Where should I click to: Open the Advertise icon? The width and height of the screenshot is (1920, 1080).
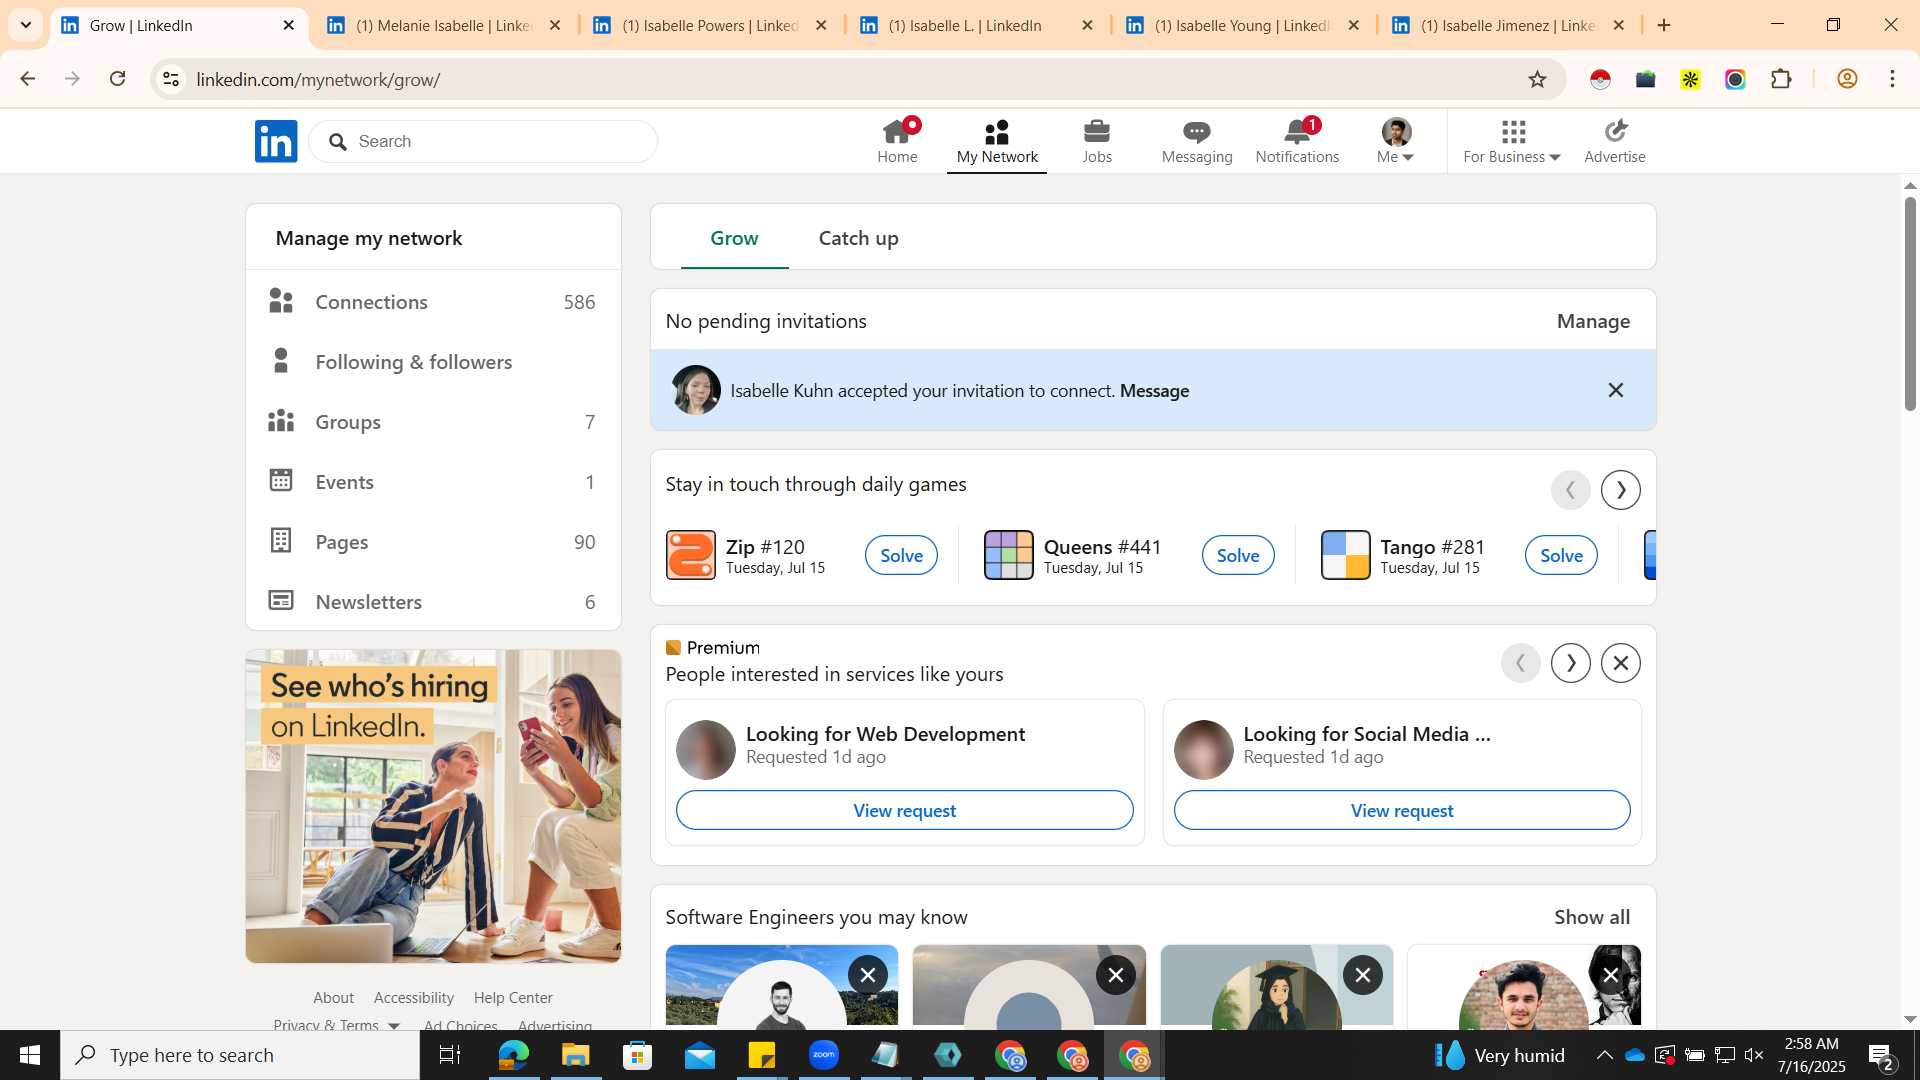pyautogui.click(x=1615, y=131)
